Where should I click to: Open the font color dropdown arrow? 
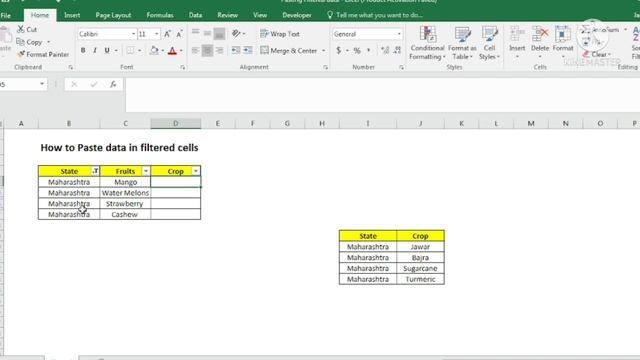point(181,51)
